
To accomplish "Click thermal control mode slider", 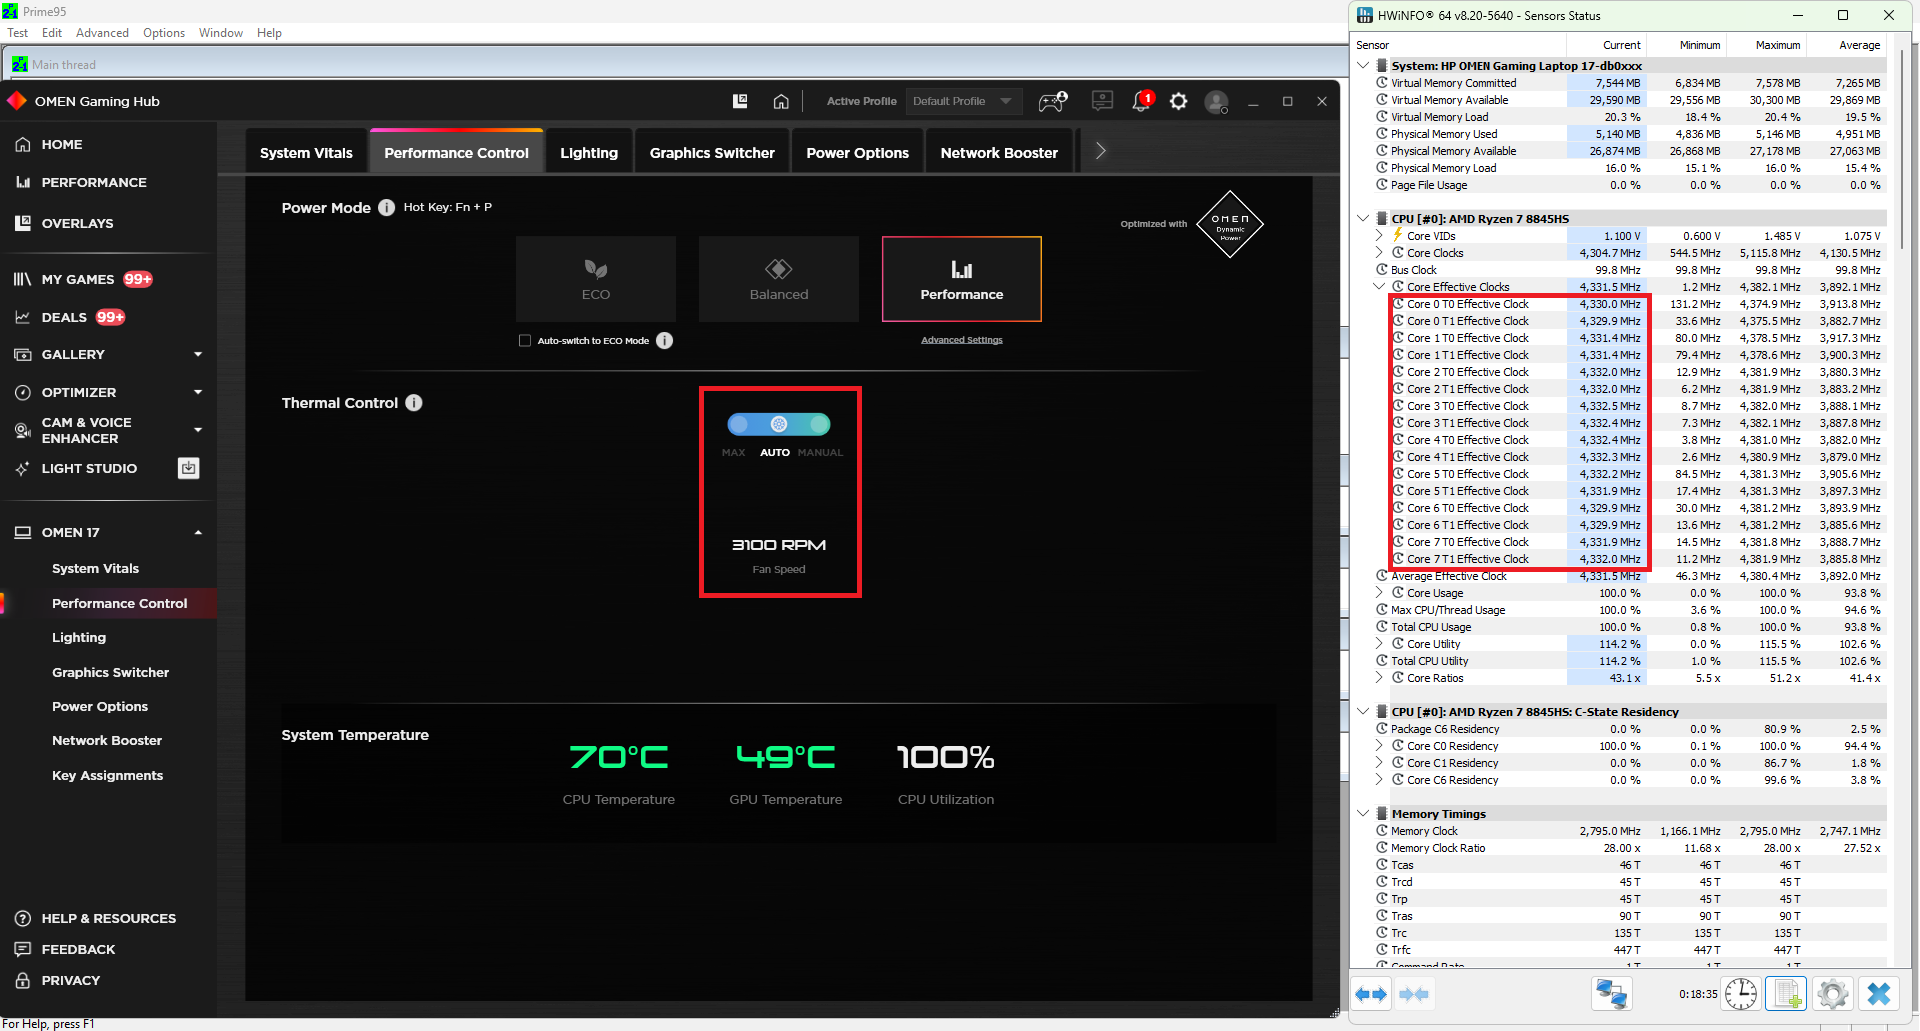I will point(779,424).
